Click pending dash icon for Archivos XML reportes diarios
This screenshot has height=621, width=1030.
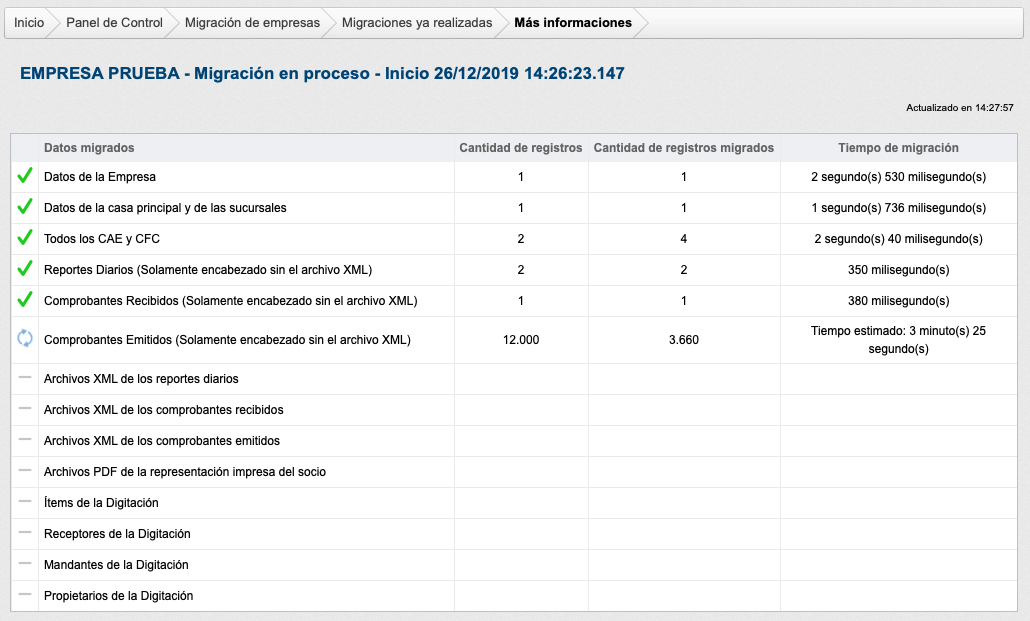click(25, 378)
